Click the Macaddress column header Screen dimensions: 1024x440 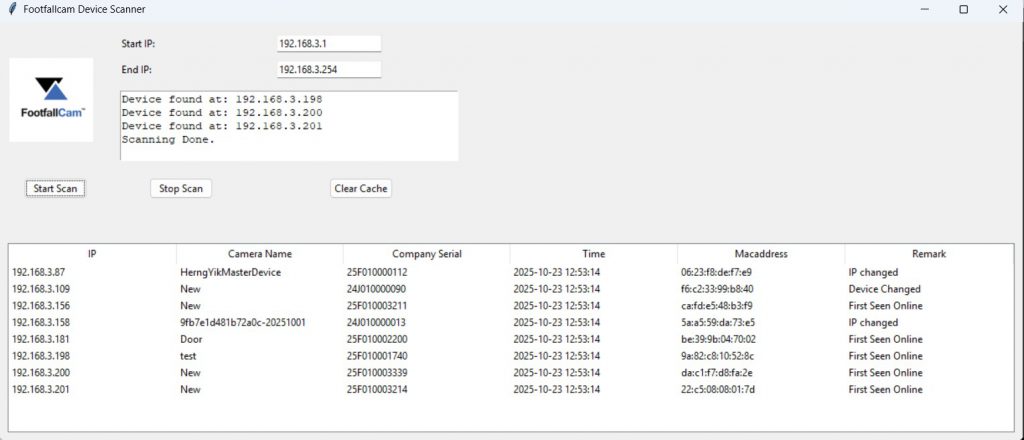[760, 254]
